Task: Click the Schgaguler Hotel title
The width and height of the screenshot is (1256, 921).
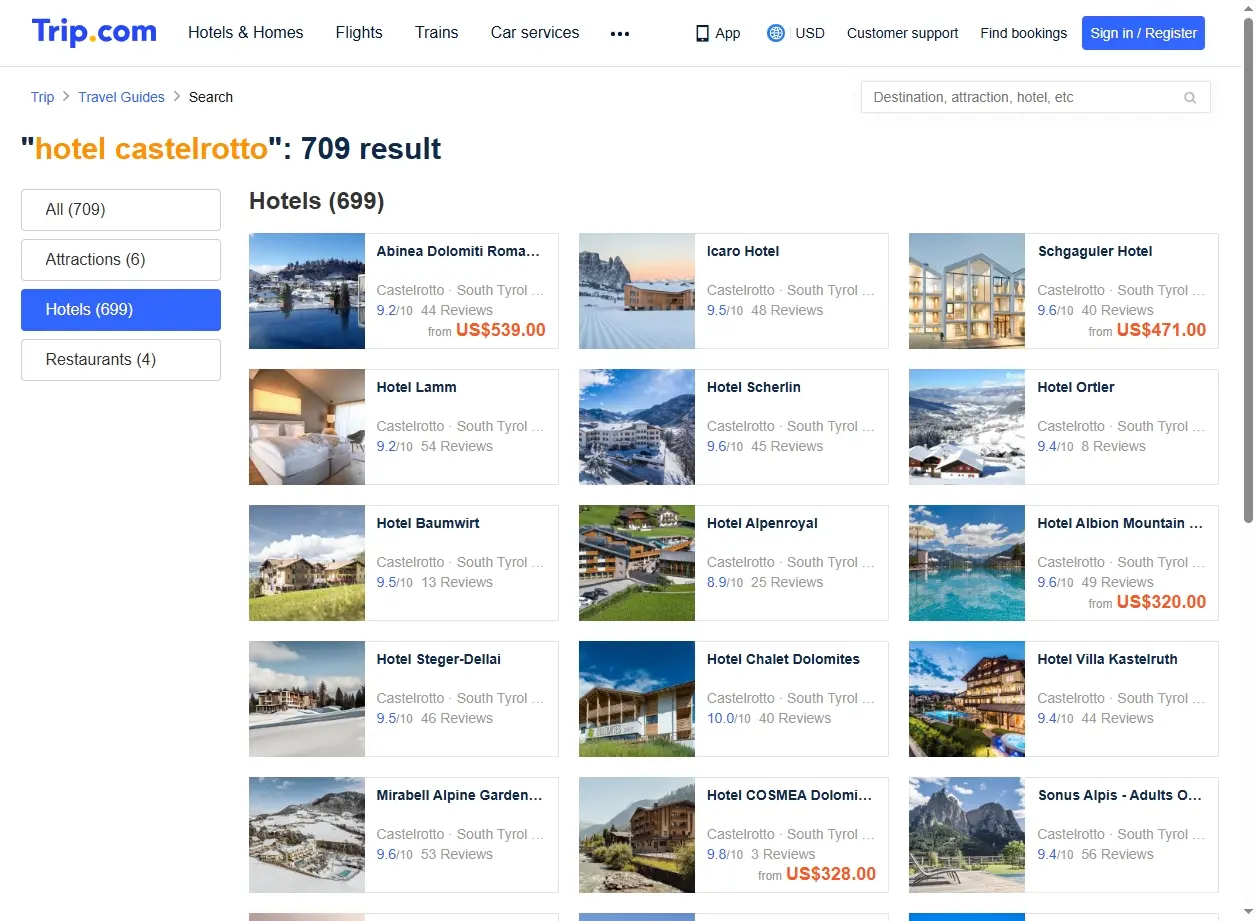Action: click(1095, 251)
